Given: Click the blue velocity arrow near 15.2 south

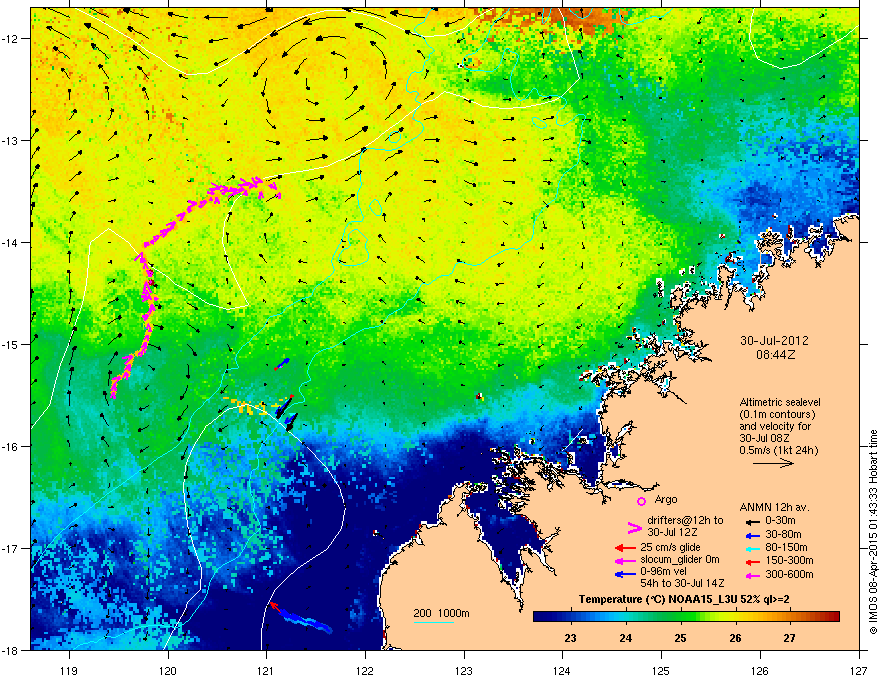Looking at the screenshot, I should coord(282,364).
